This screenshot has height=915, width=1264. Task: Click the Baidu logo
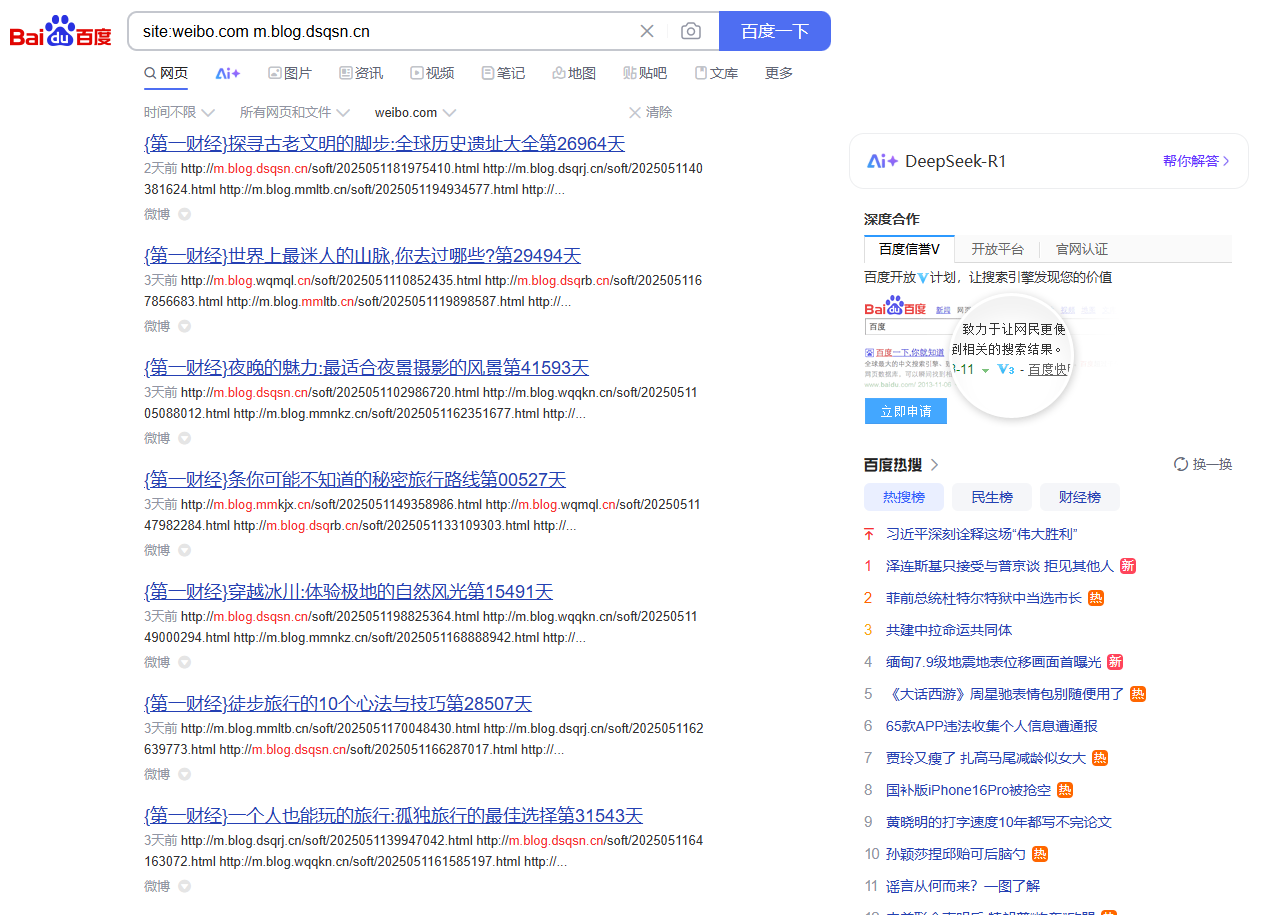pyautogui.click(x=61, y=31)
